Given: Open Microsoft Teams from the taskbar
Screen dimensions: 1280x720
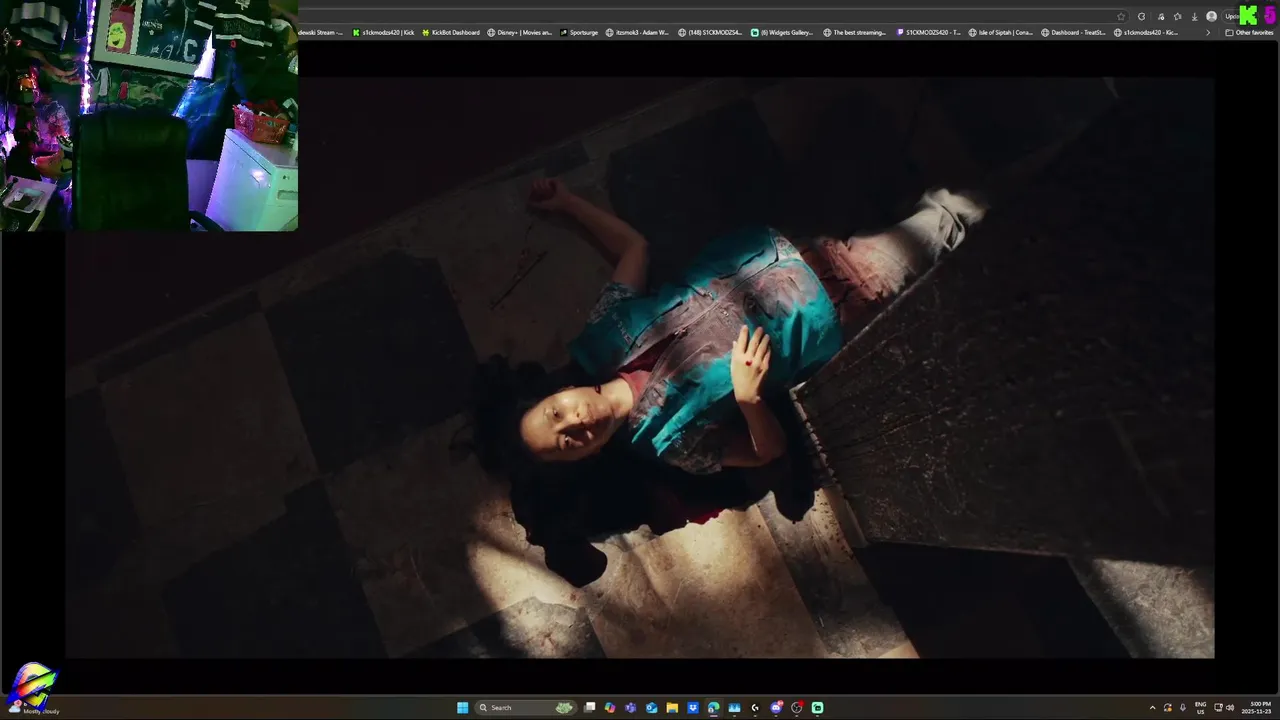Looking at the screenshot, I should 630,708.
